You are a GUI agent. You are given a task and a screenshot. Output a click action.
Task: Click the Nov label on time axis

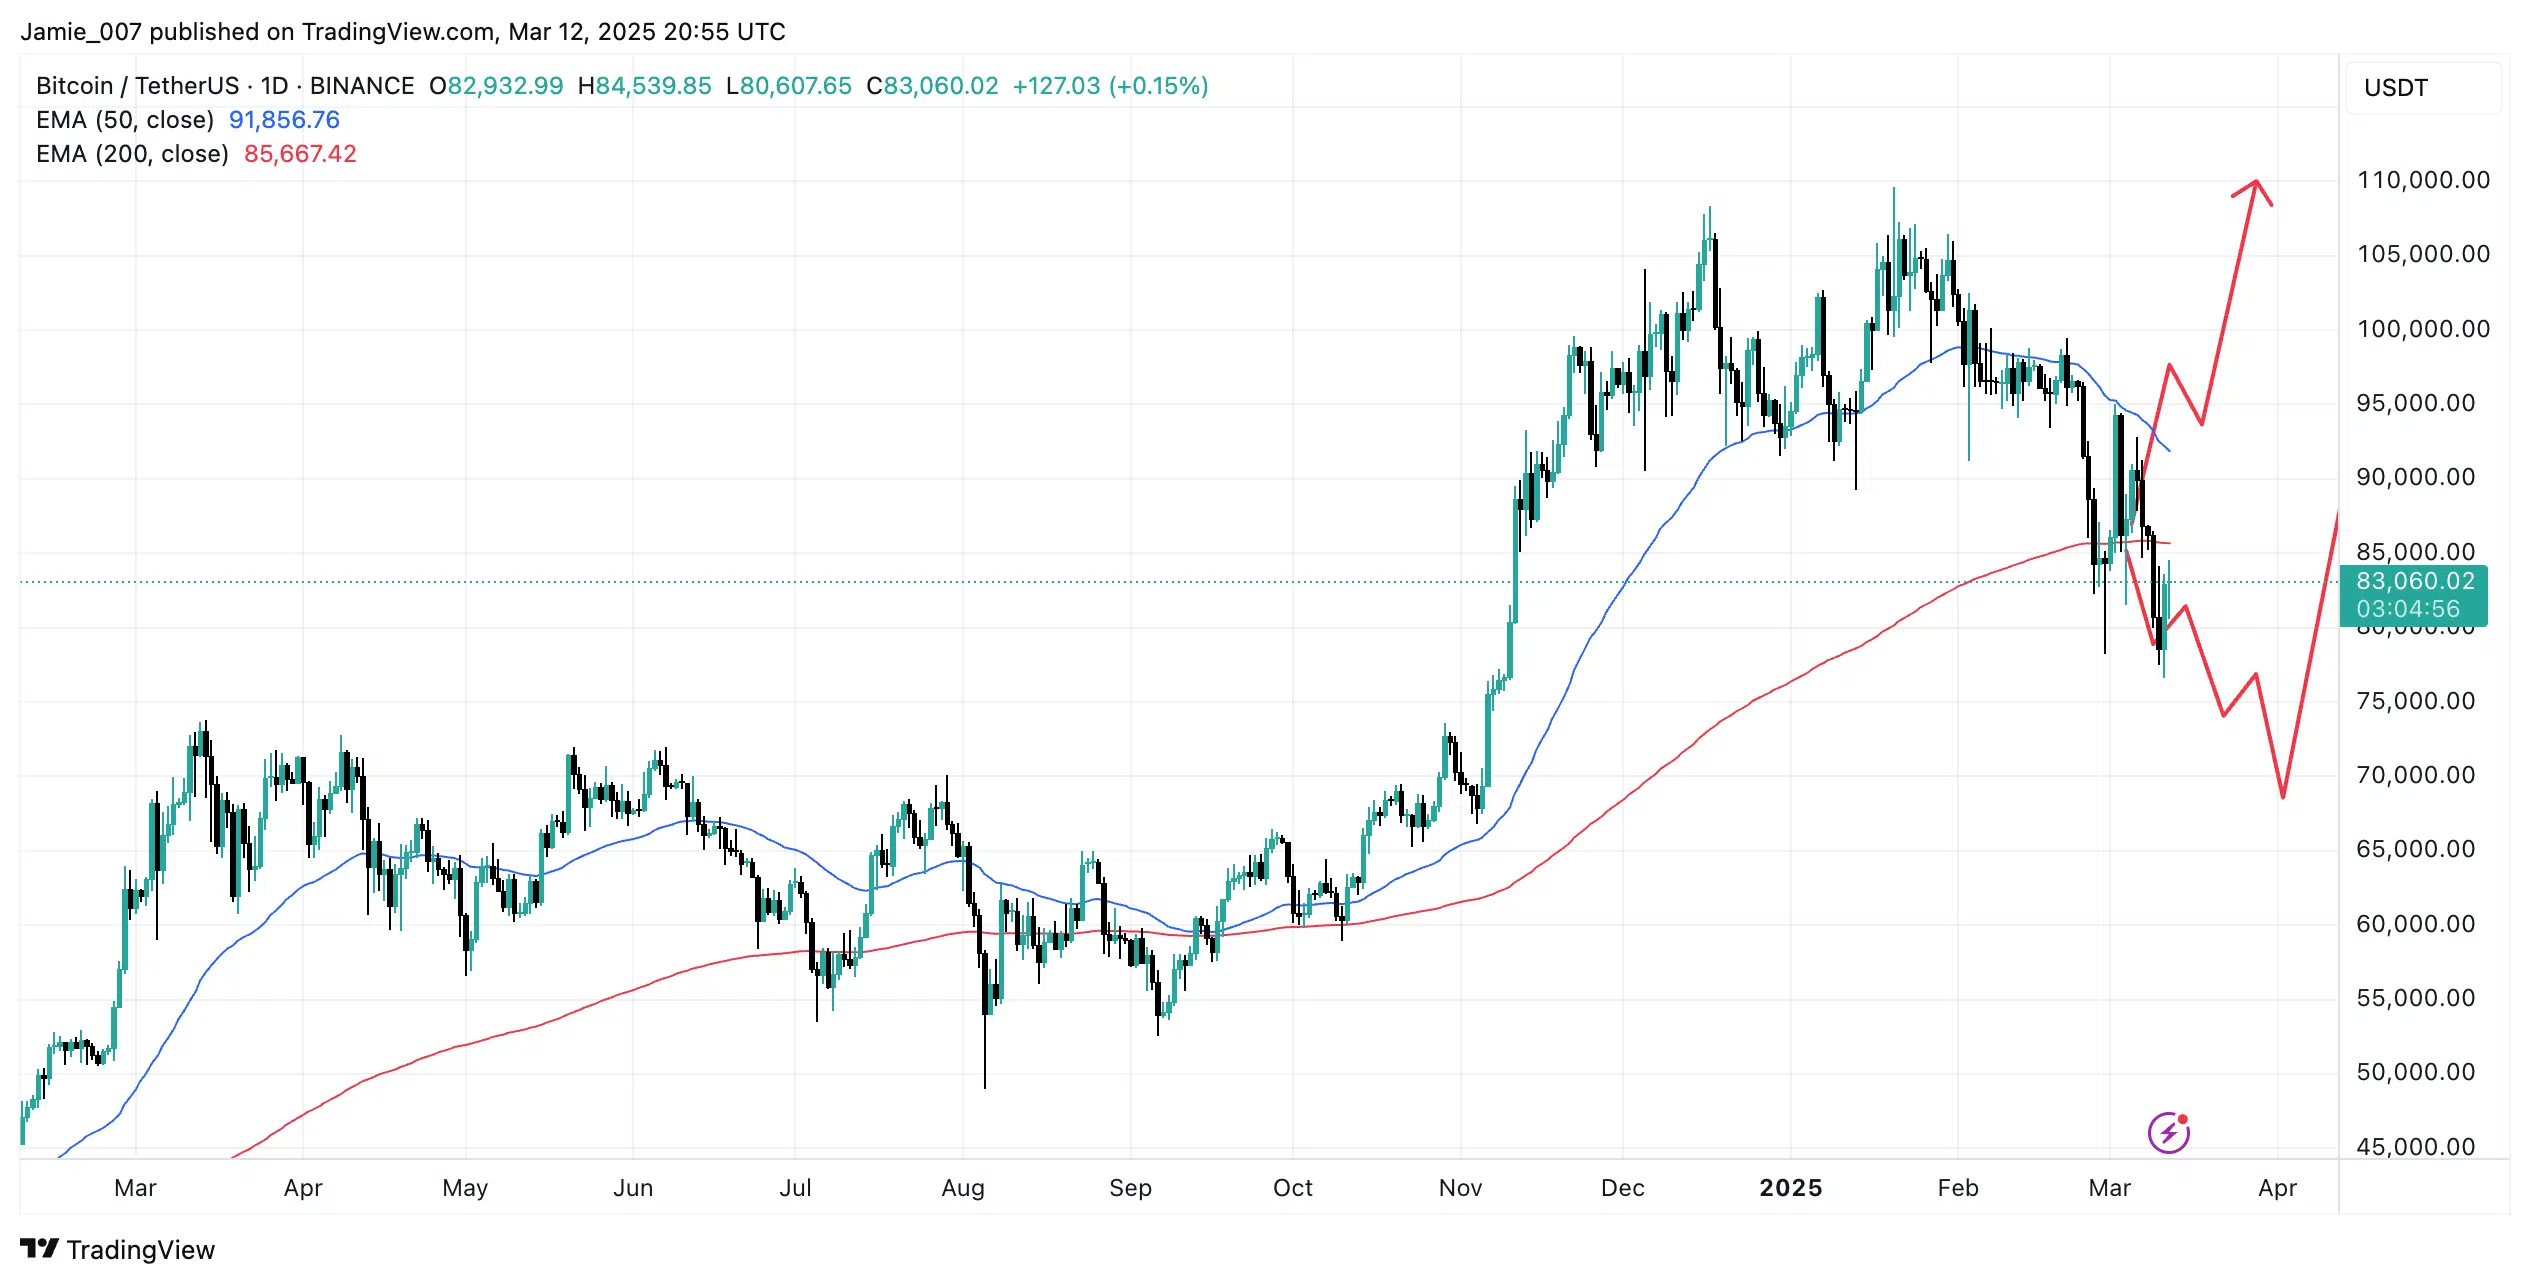[x=1460, y=1188]
